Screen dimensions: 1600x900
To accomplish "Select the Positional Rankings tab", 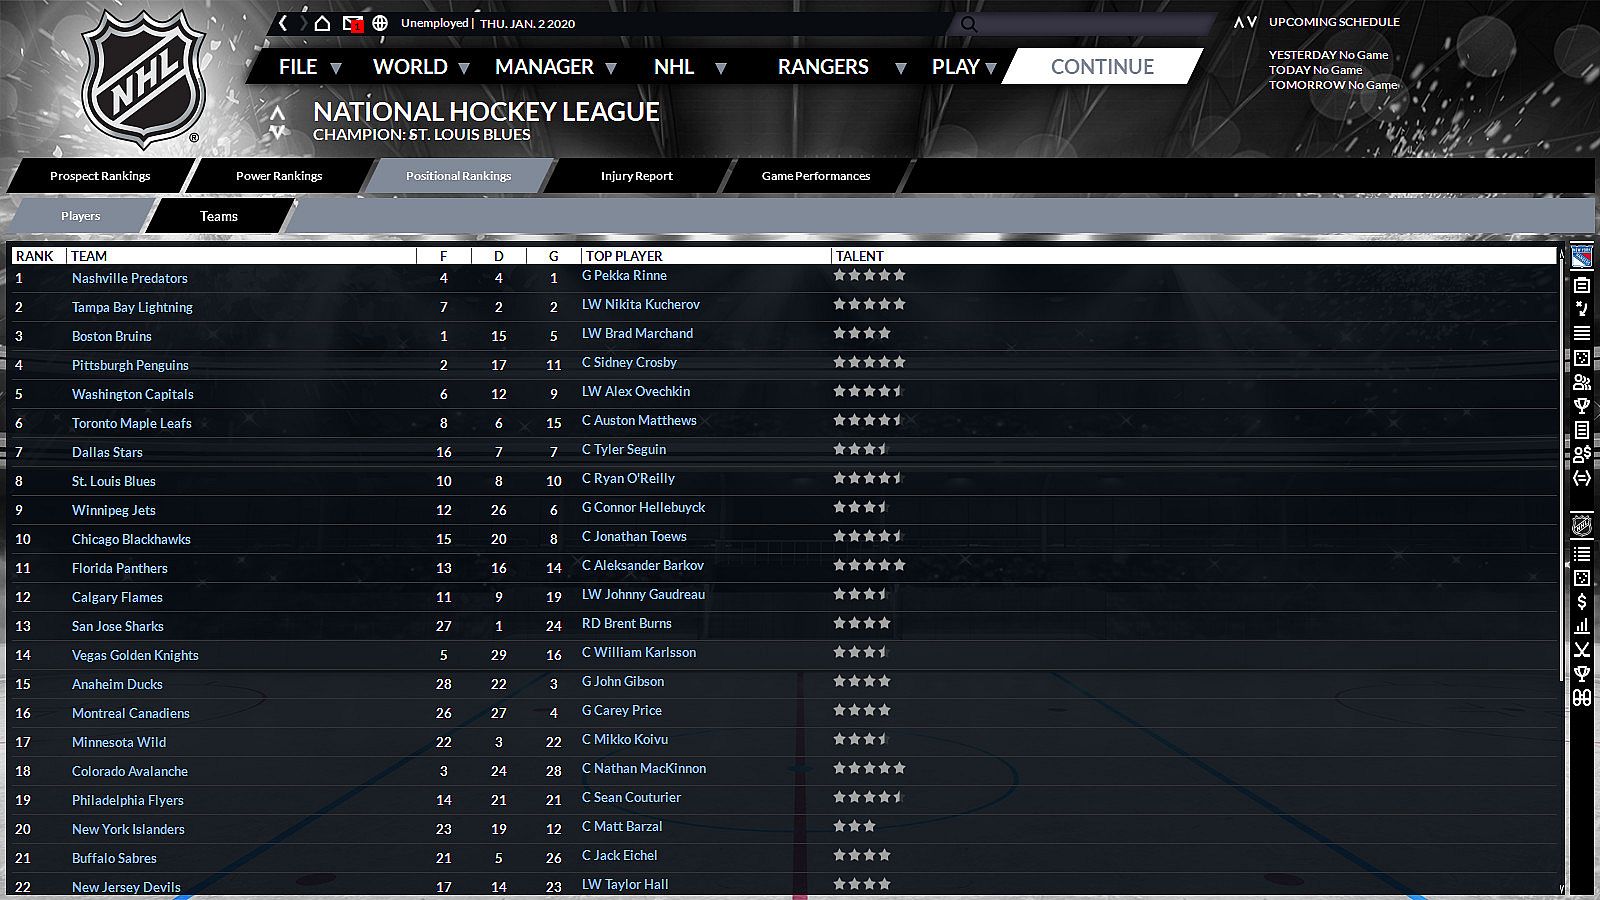I will 458,176.
